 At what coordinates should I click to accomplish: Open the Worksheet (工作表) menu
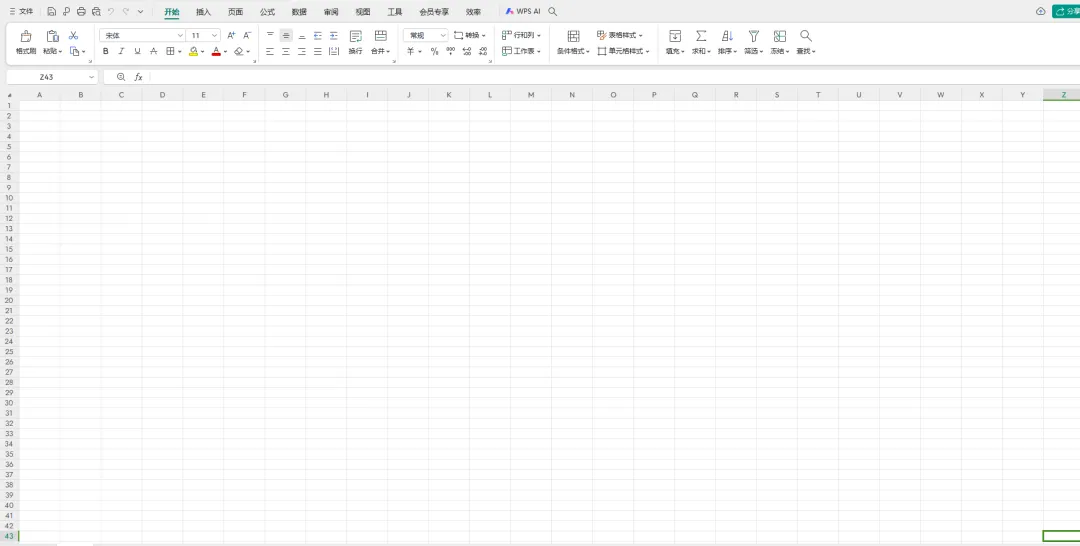(521, 52)
